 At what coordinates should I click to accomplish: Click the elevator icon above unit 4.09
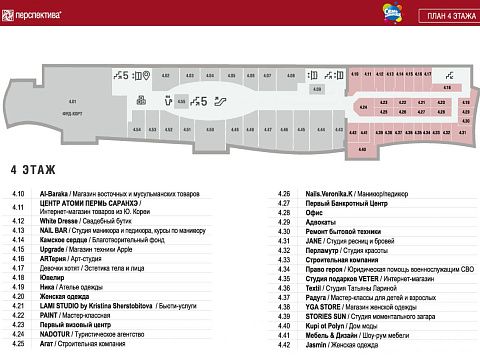pos(312,75)
